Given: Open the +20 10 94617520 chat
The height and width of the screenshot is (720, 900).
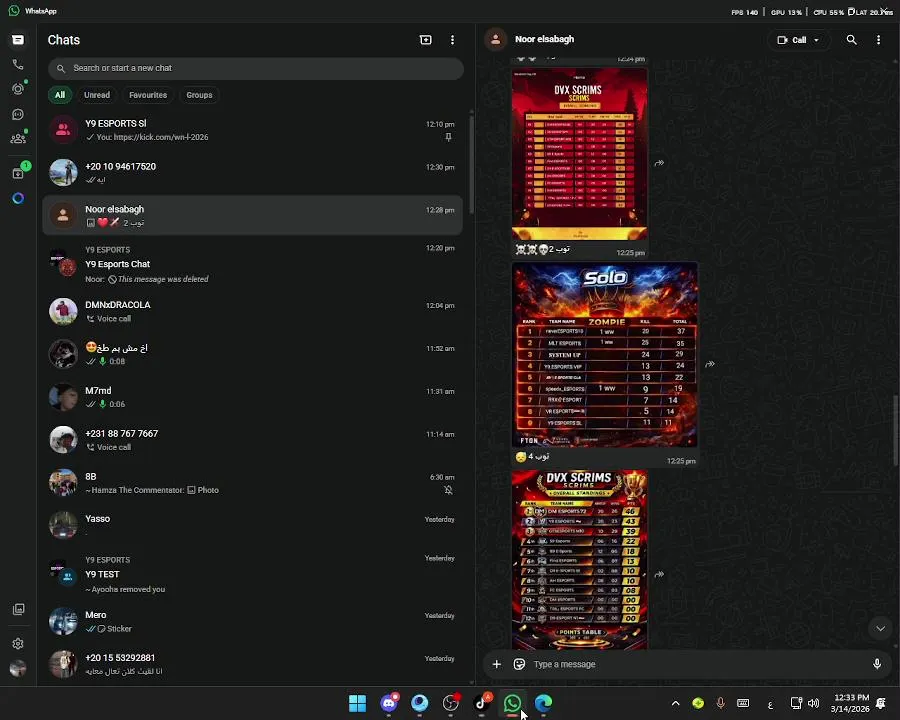Looking at the screenshot, I should (x=253, y=172).
